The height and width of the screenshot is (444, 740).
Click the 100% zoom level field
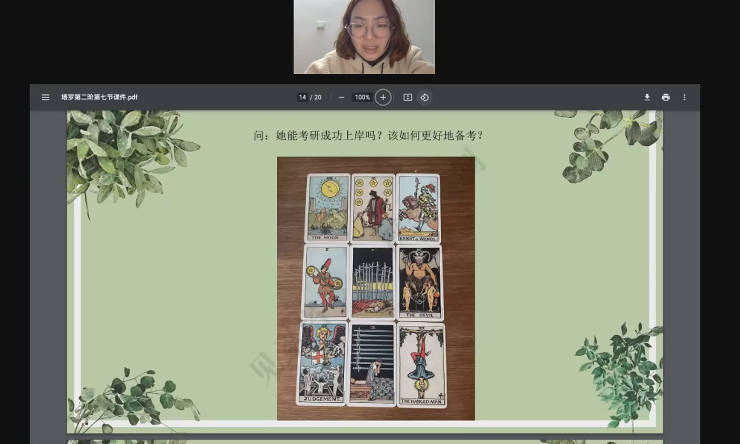(x=362, y=97)
